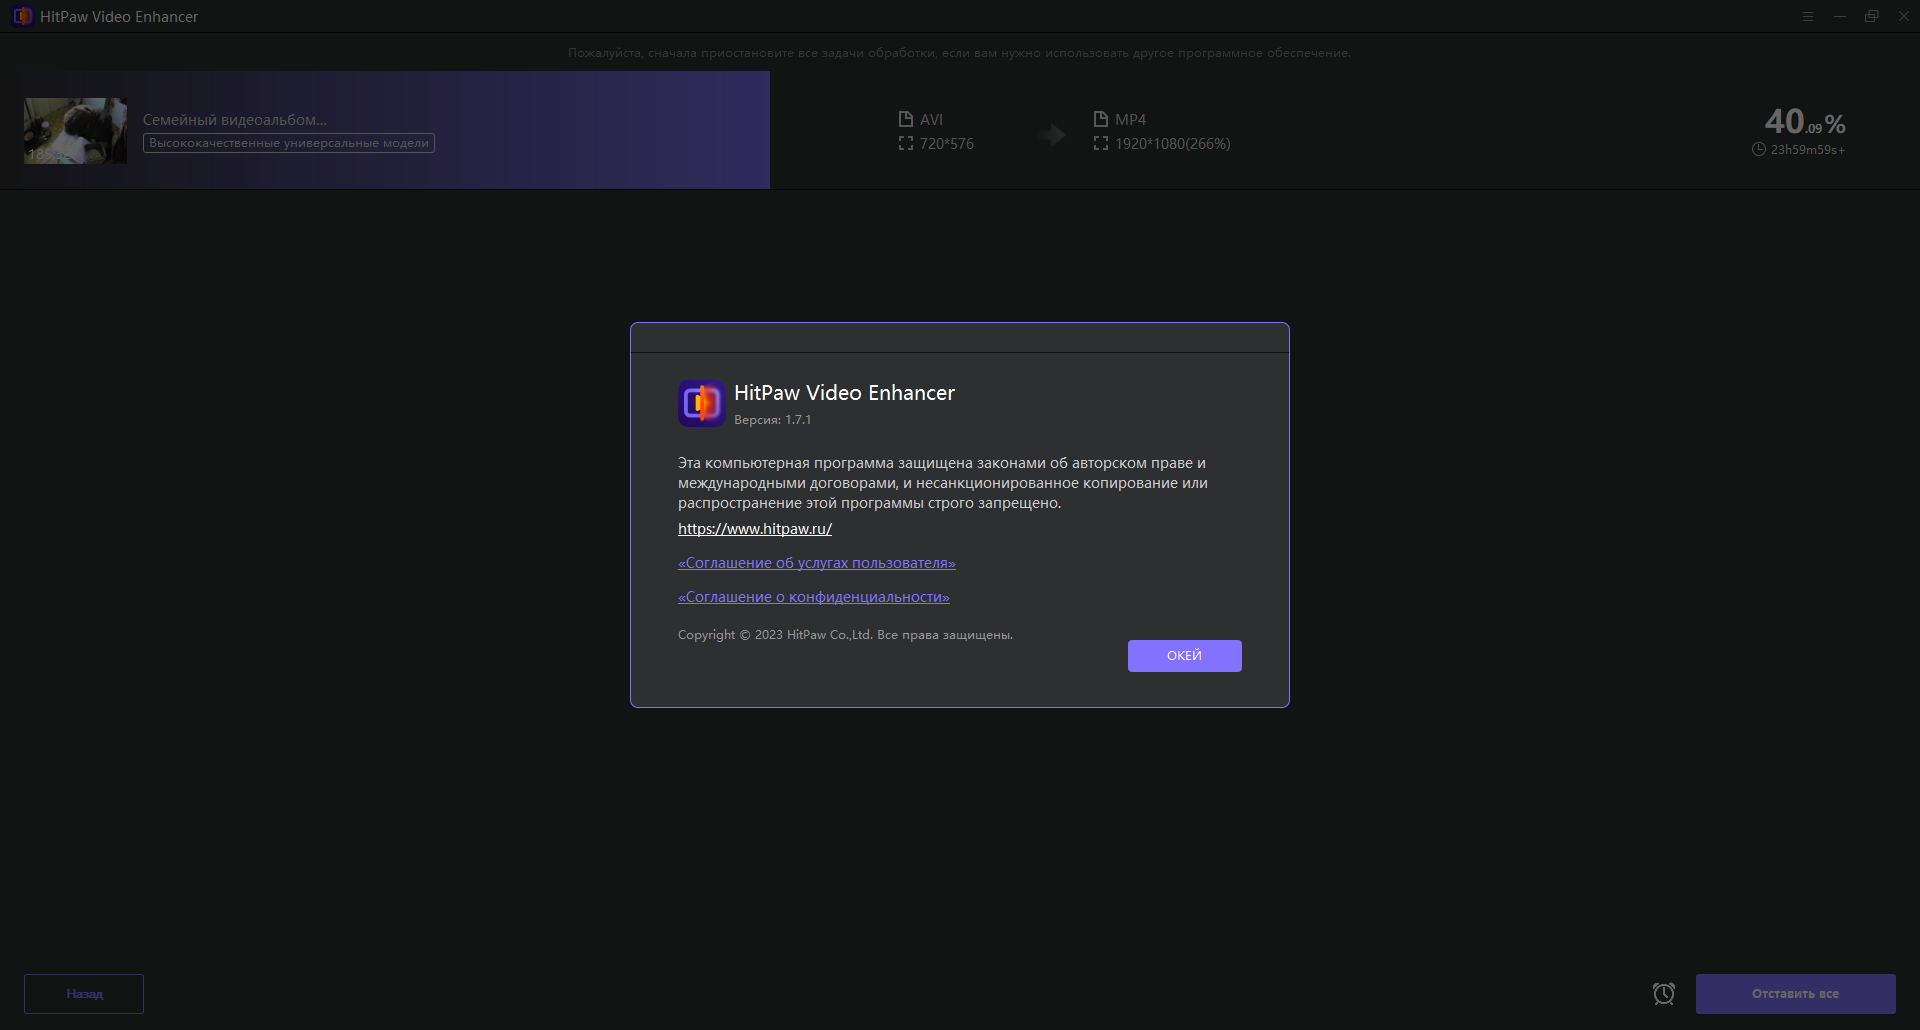Click the Copyright © 2023 HitPaw text

point(845,635)
